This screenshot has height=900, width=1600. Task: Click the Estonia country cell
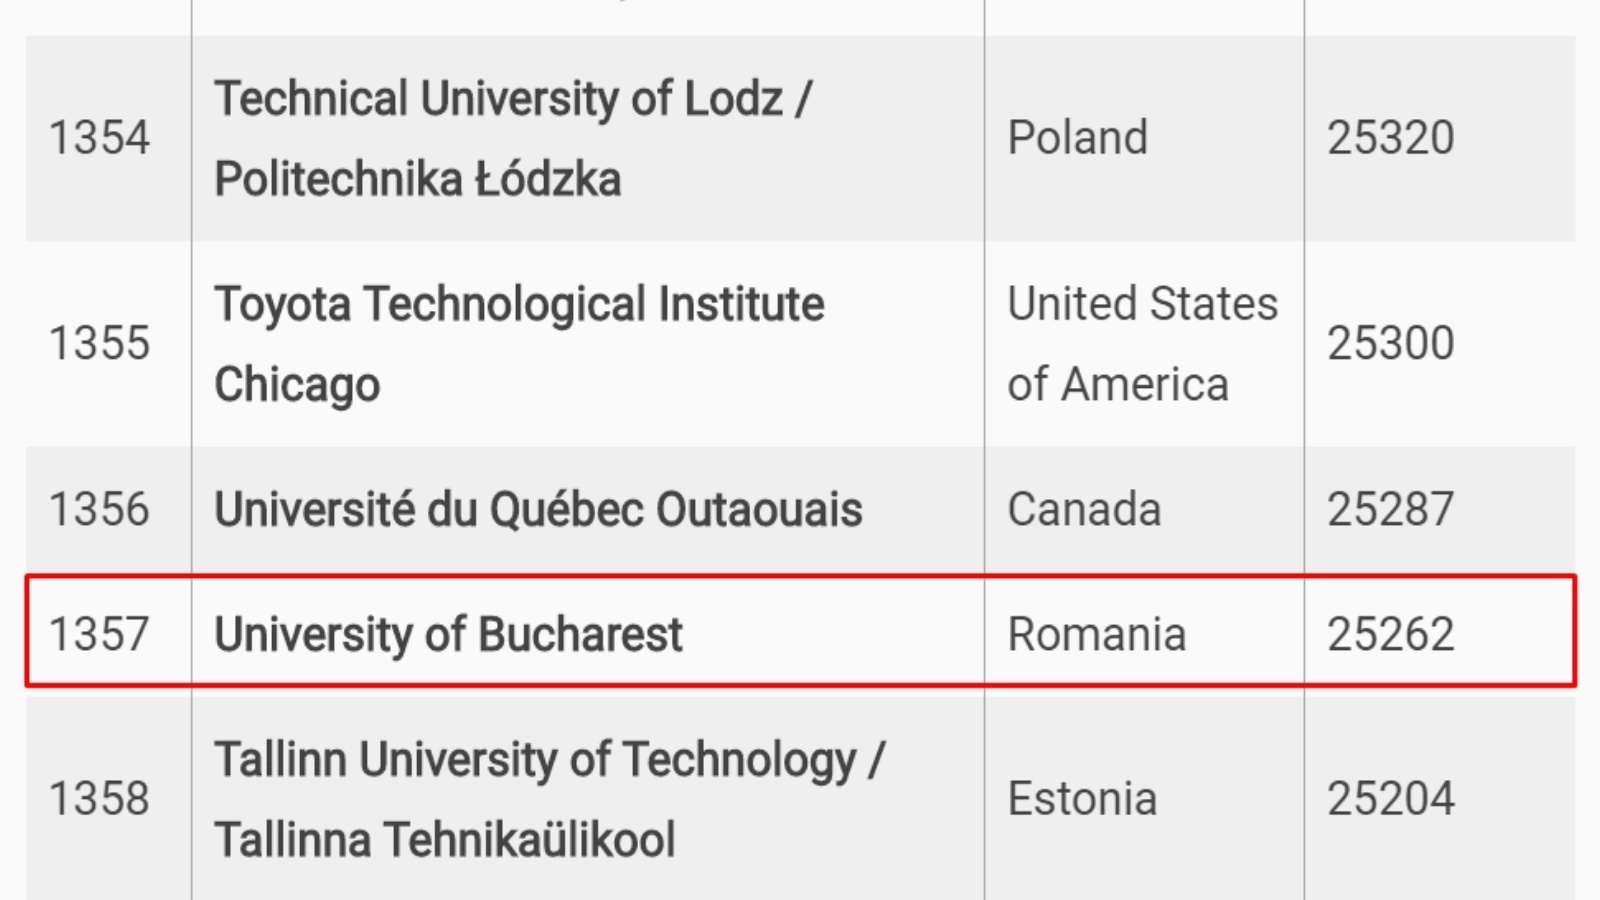click(1082, 798)
